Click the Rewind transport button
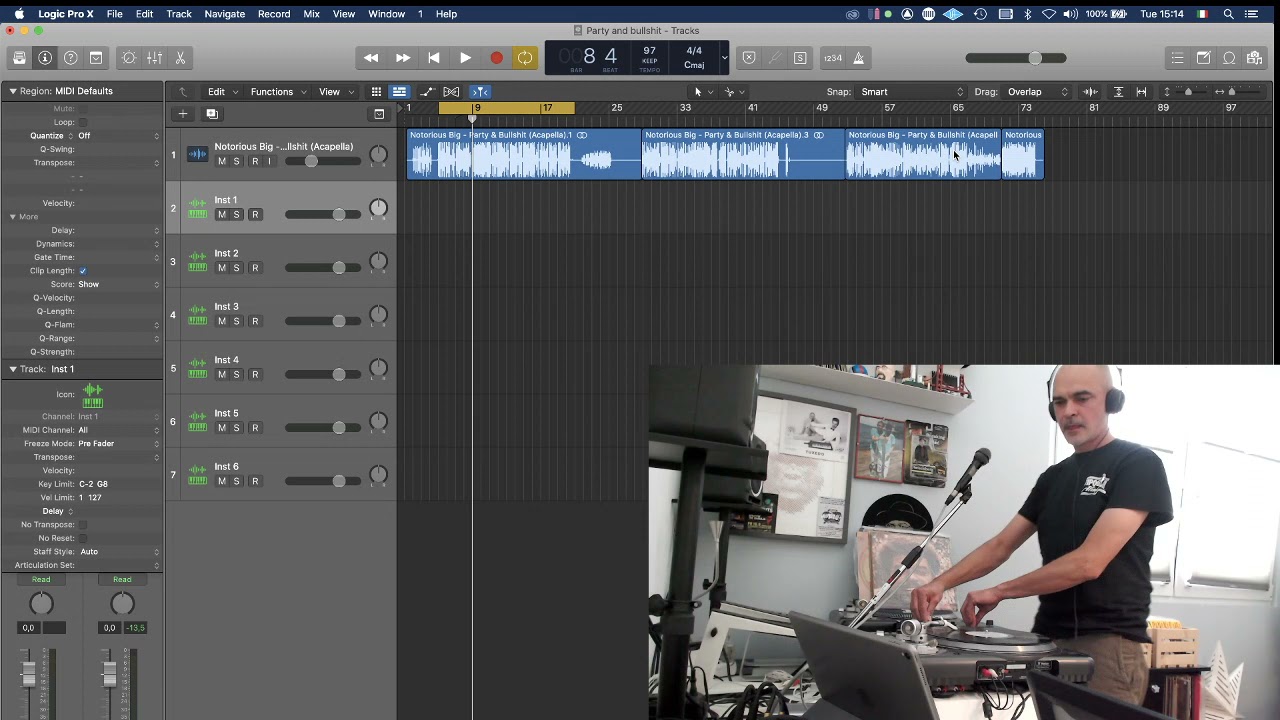The height and width of the screenshot is (720, 1280). click(371, 58)
